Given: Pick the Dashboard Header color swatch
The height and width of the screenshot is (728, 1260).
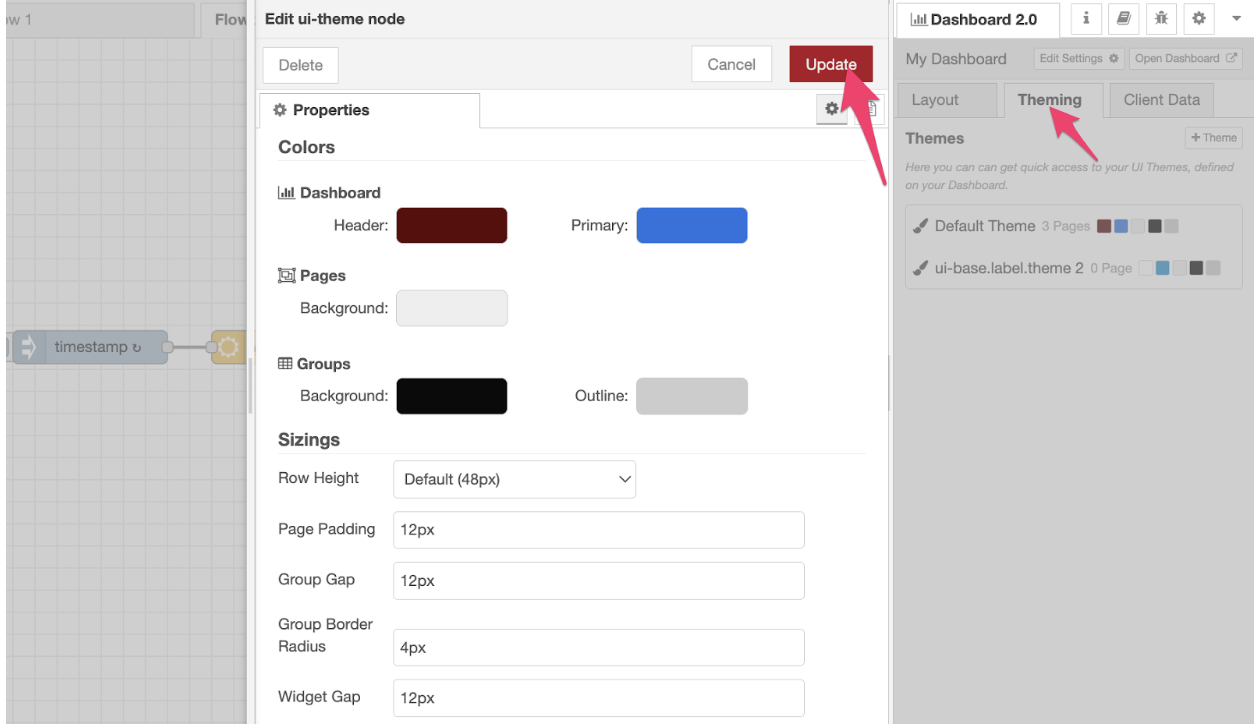Looking at the screenshot, I should click(452, 225).
